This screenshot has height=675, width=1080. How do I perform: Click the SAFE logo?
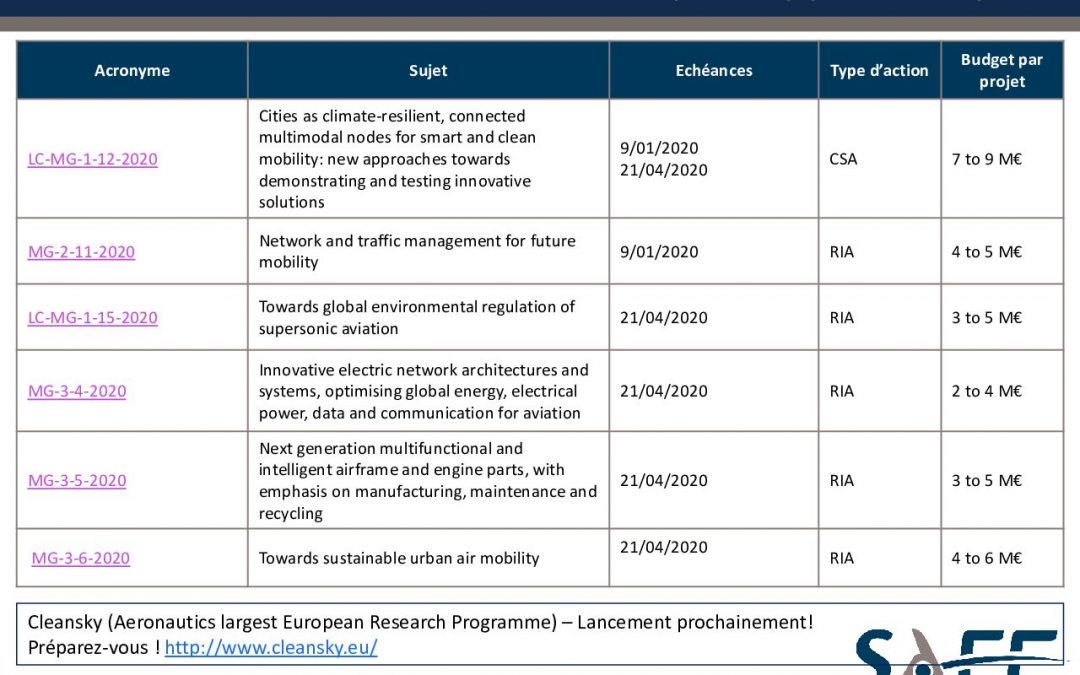coord(955,652)
